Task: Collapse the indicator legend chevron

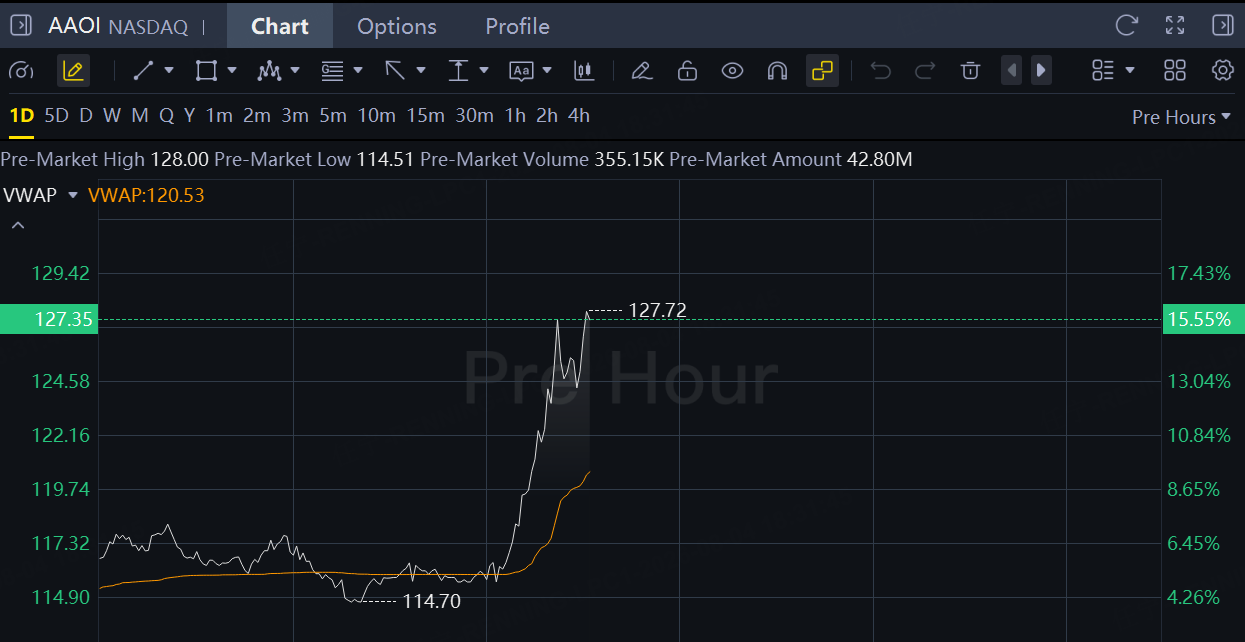Action: [x=18, y=226]
